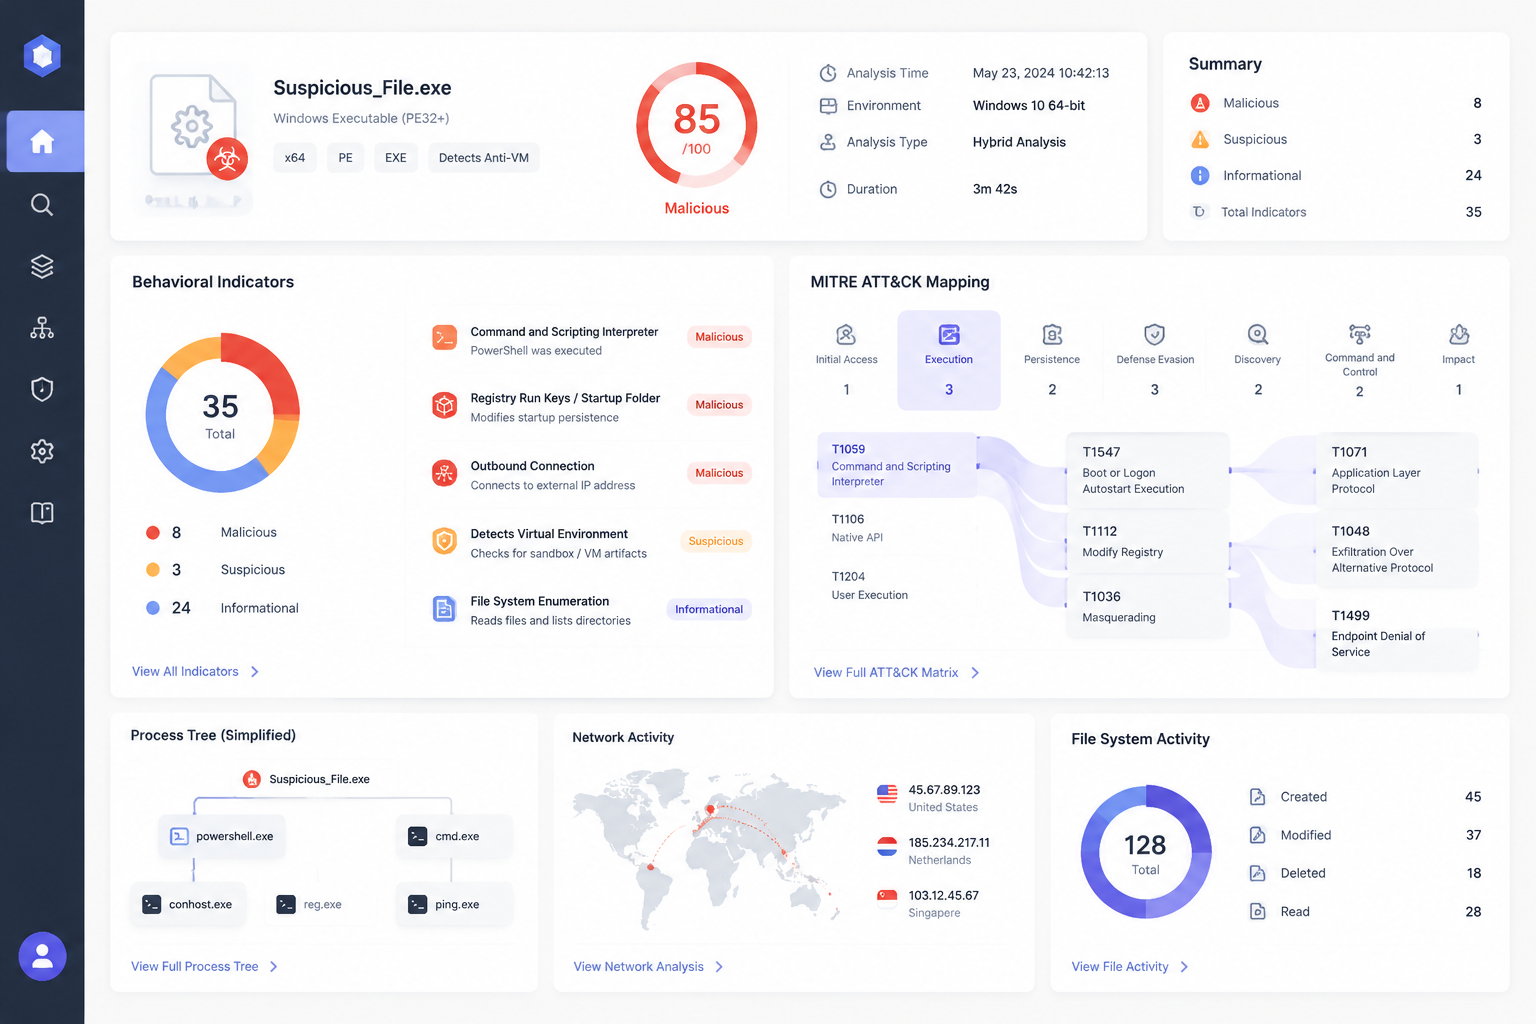Screen dimensions: 1536x1024
Task: Select the Initial Access tactic tab
Action: pos(846,360)
